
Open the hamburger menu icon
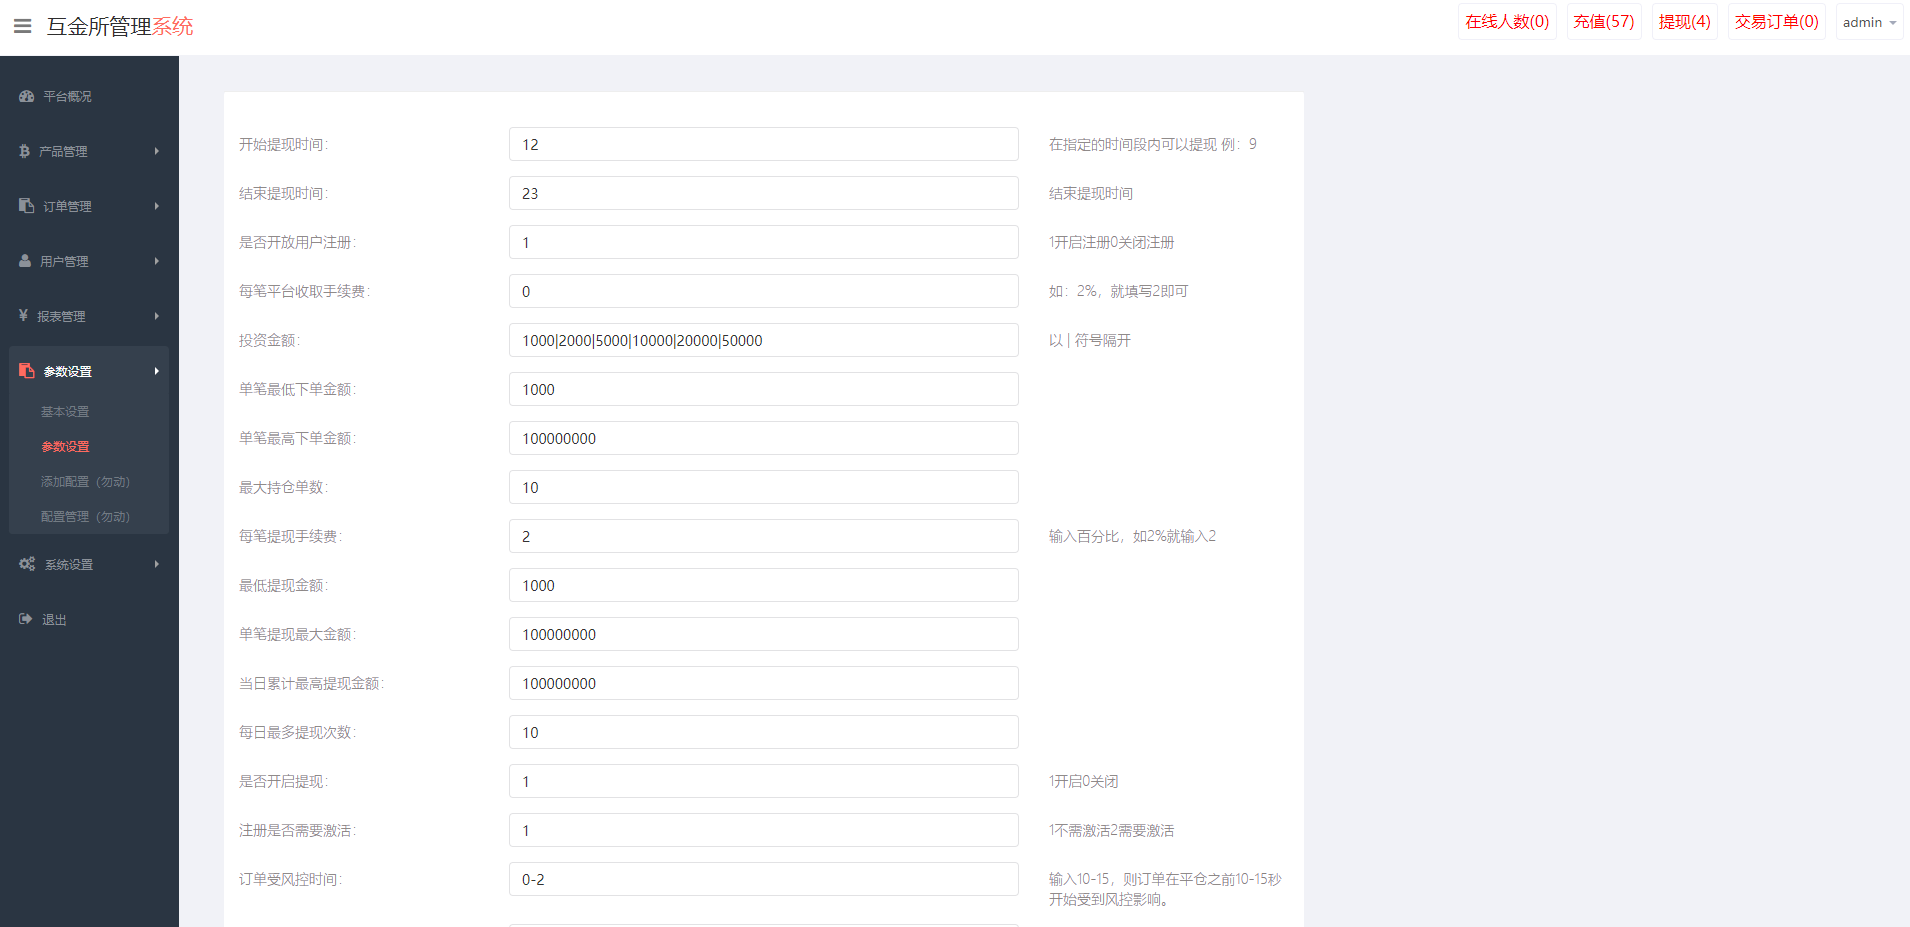point(22,26)
